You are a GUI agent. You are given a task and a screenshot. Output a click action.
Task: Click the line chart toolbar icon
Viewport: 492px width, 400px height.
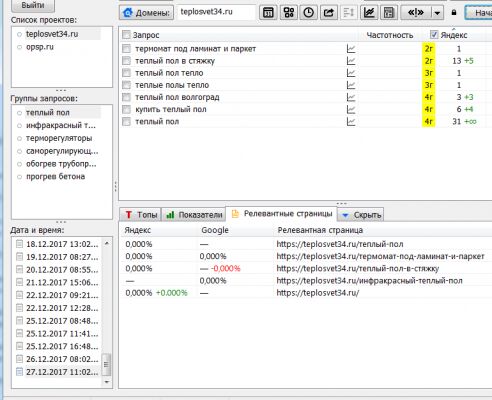pyautogui.click(x=369, y=13)
